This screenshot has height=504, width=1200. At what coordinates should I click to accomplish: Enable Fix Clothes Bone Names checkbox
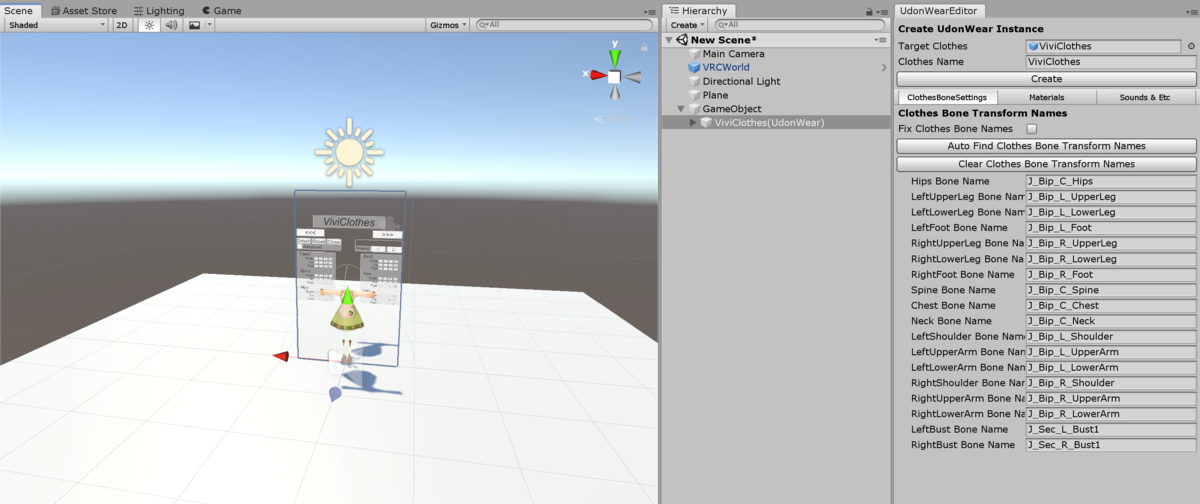[x=1032, y=129]
